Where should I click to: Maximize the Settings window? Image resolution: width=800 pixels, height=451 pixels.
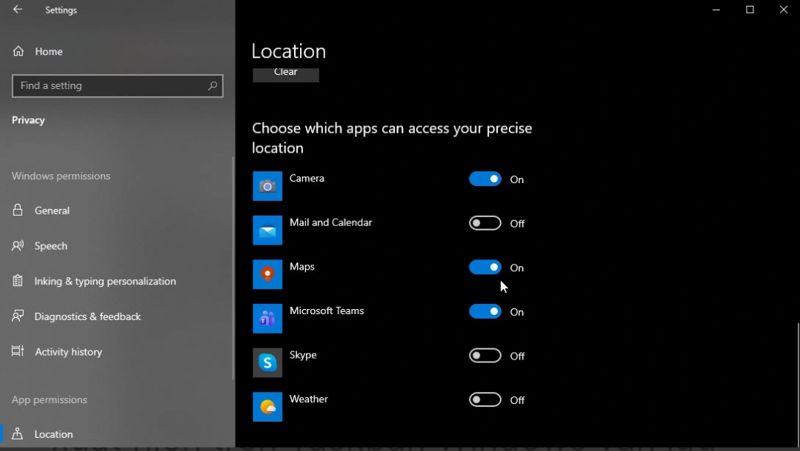pyautogui.click(x=750, y=10)
